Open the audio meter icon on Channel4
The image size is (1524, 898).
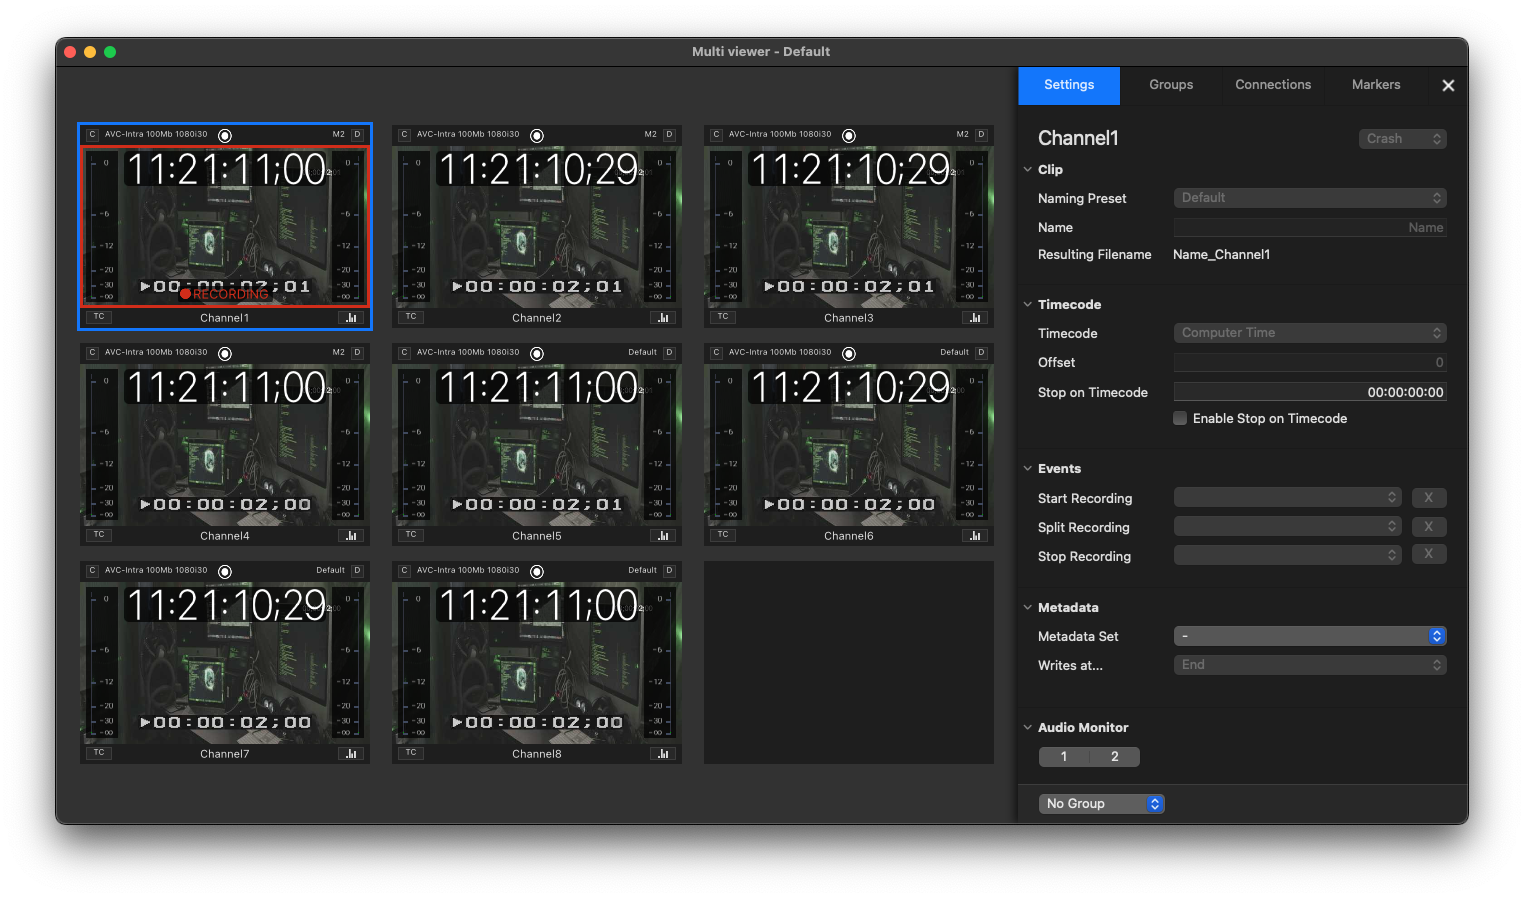pyautogui.click(x=351, y=536)
